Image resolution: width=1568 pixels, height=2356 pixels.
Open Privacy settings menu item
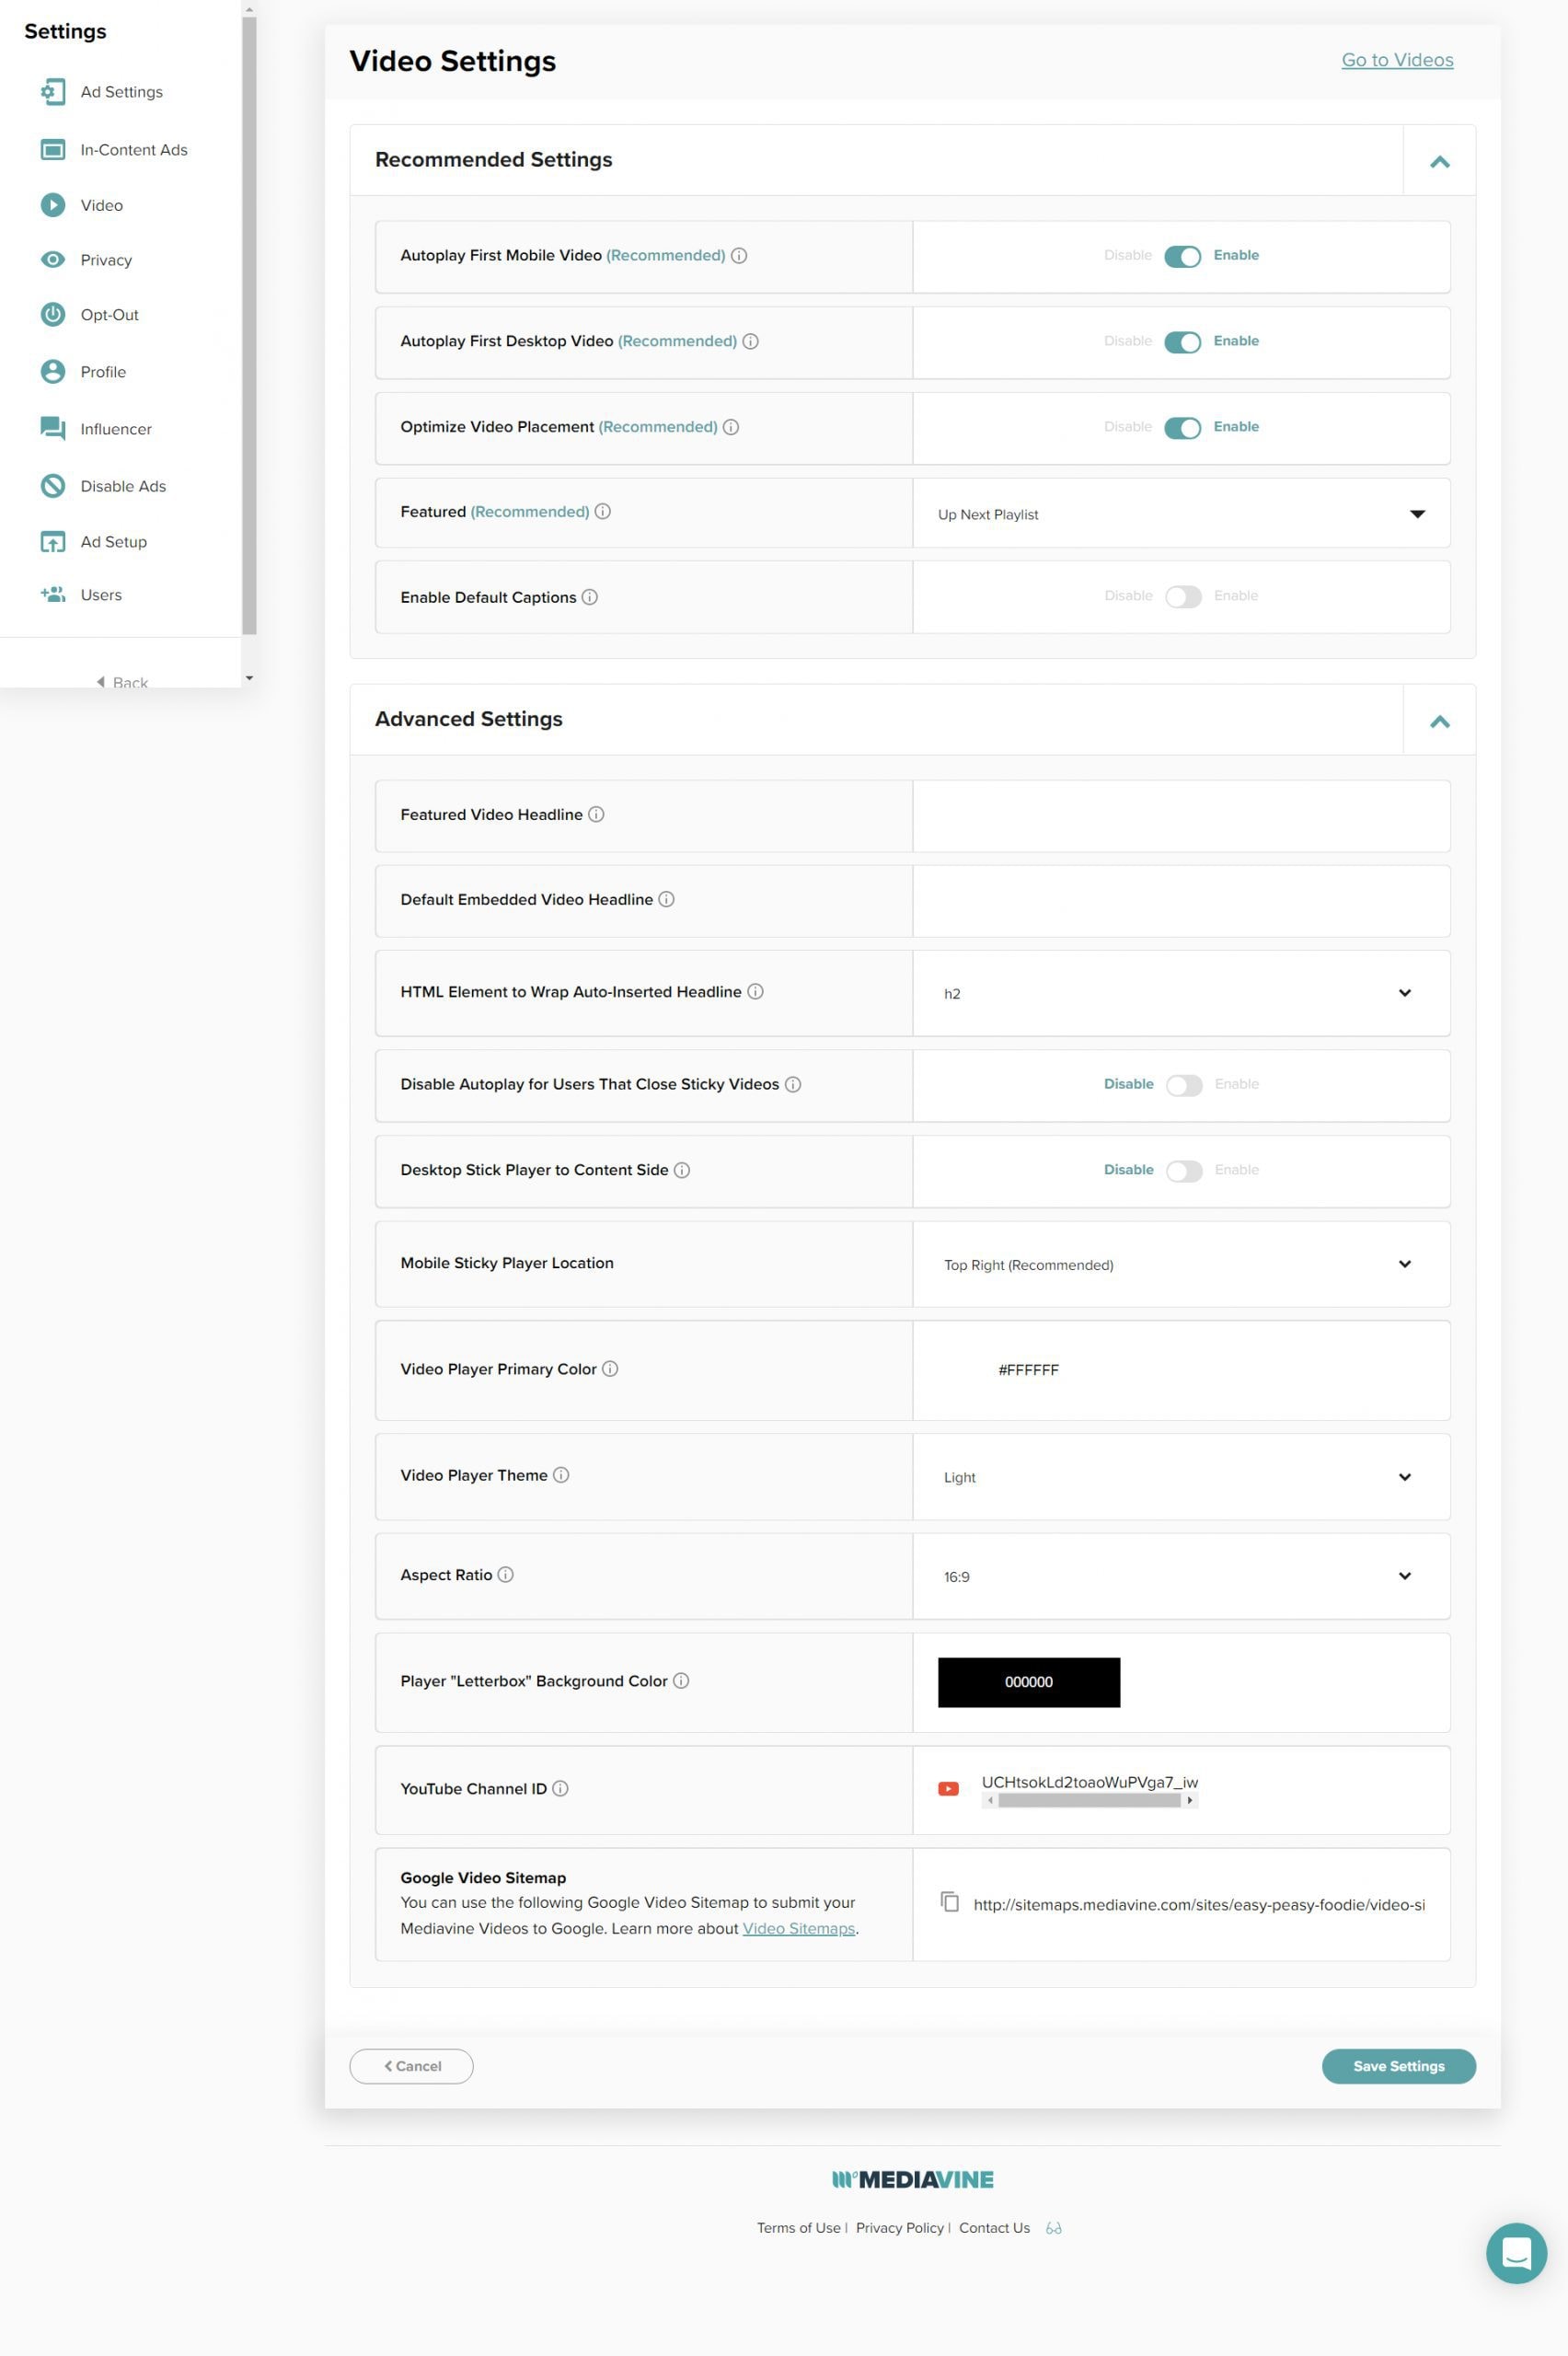click(106, 260)
